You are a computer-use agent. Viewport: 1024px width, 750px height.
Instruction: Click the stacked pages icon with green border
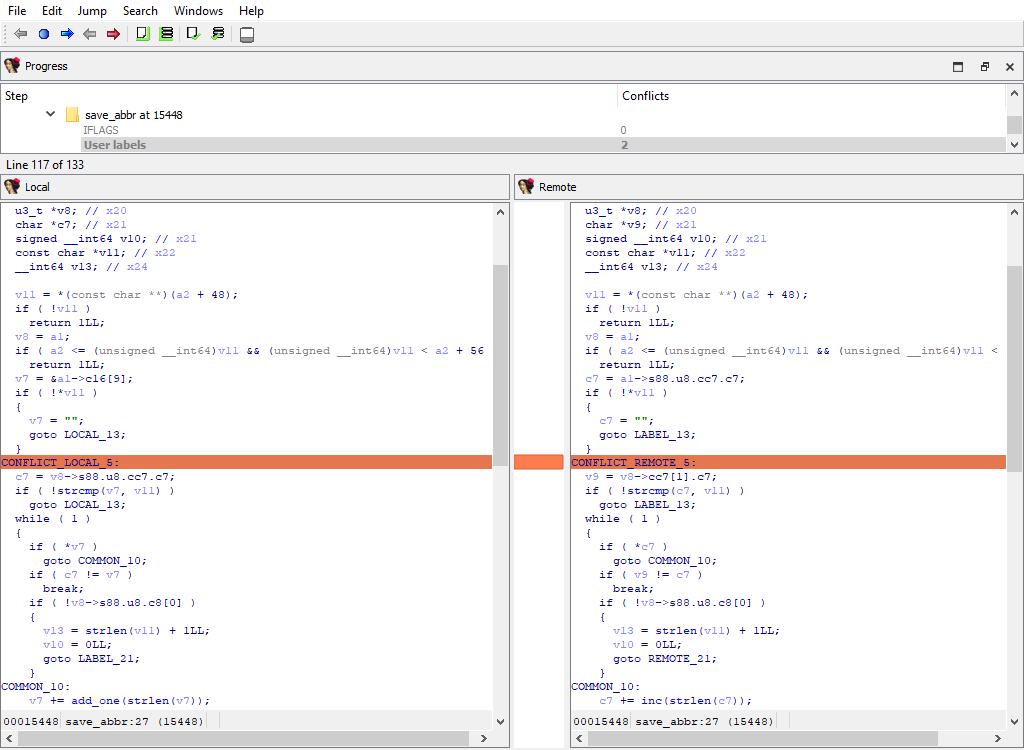(167, 34)
